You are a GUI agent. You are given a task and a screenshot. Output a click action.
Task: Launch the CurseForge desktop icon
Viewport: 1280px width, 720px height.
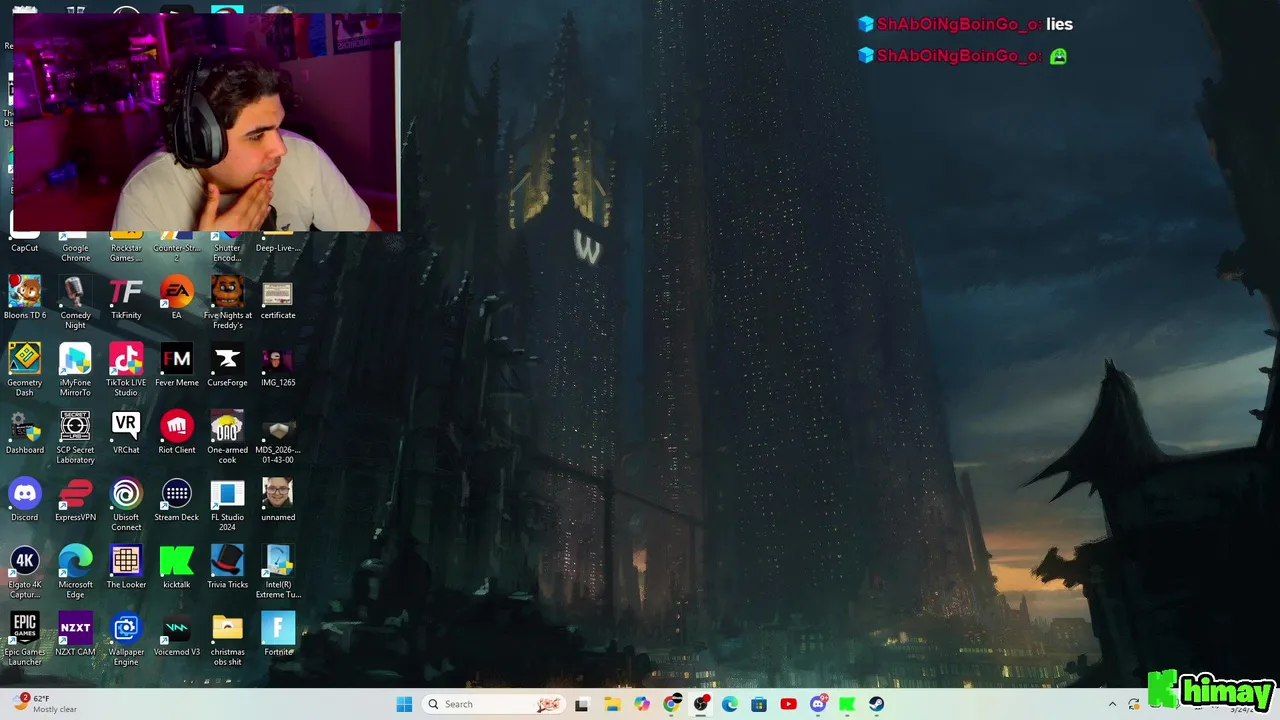point(227,360)
